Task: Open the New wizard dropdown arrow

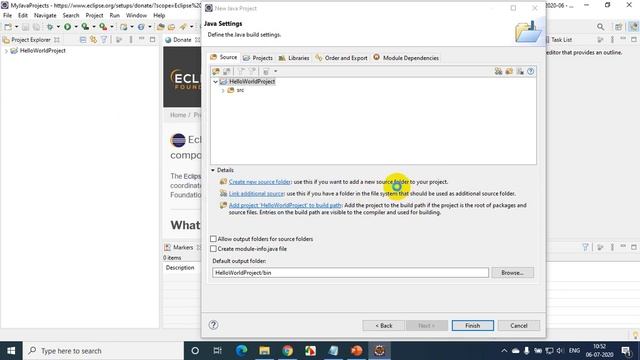Action: (x=16, y=27)
